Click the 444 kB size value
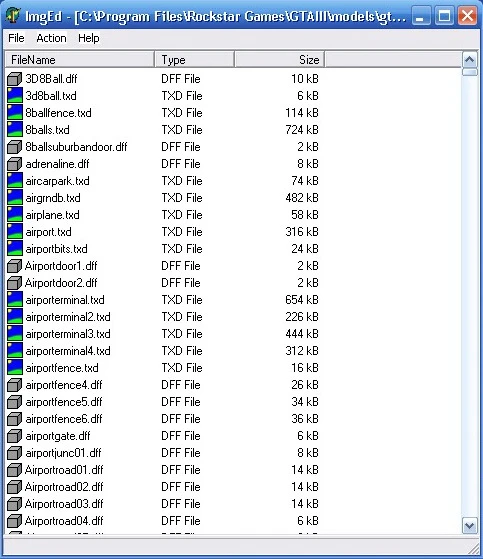 (302, 334)
